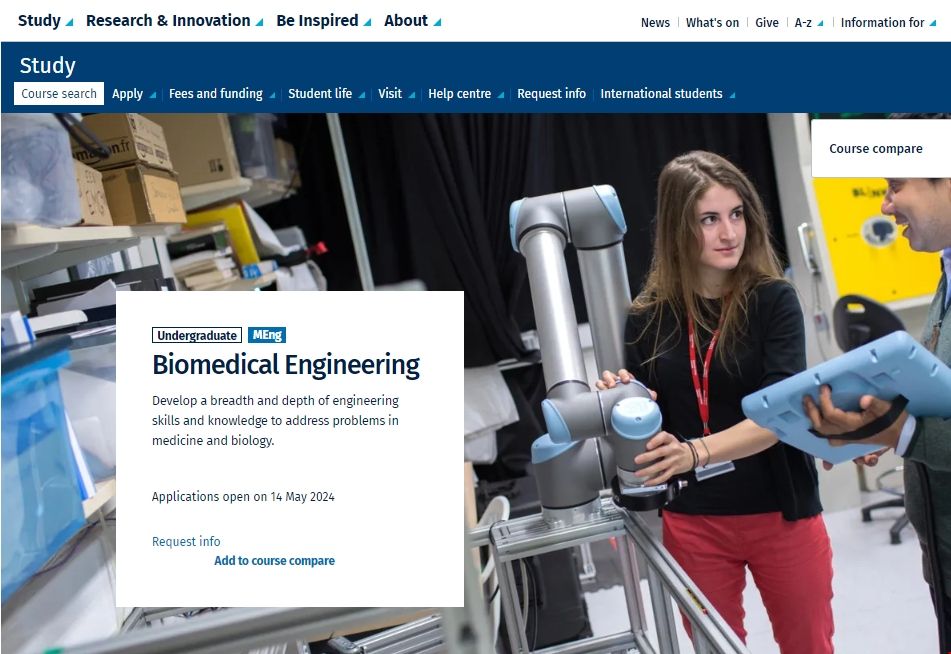Click Request info link in course card

coord(186,542)
